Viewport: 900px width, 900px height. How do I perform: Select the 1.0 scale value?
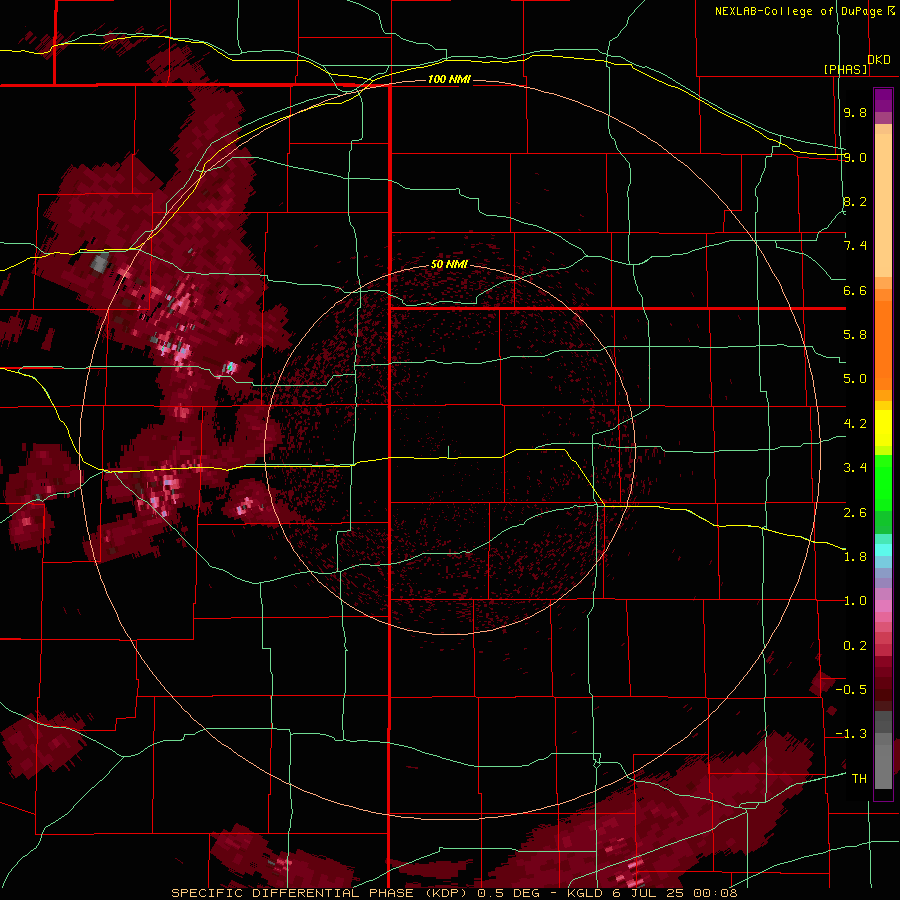855,601
